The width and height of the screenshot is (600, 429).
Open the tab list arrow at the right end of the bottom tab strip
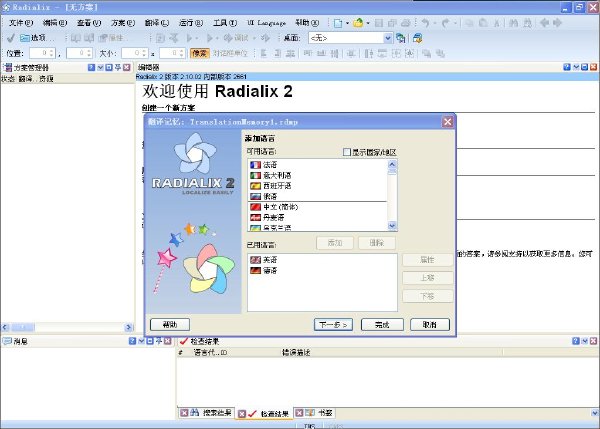(595, 413)
